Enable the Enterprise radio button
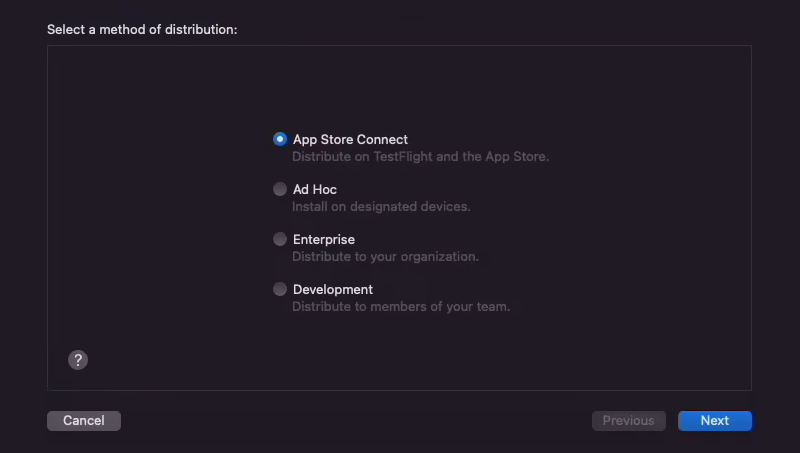This screenshot has height=453, width=800. [280, 239]
